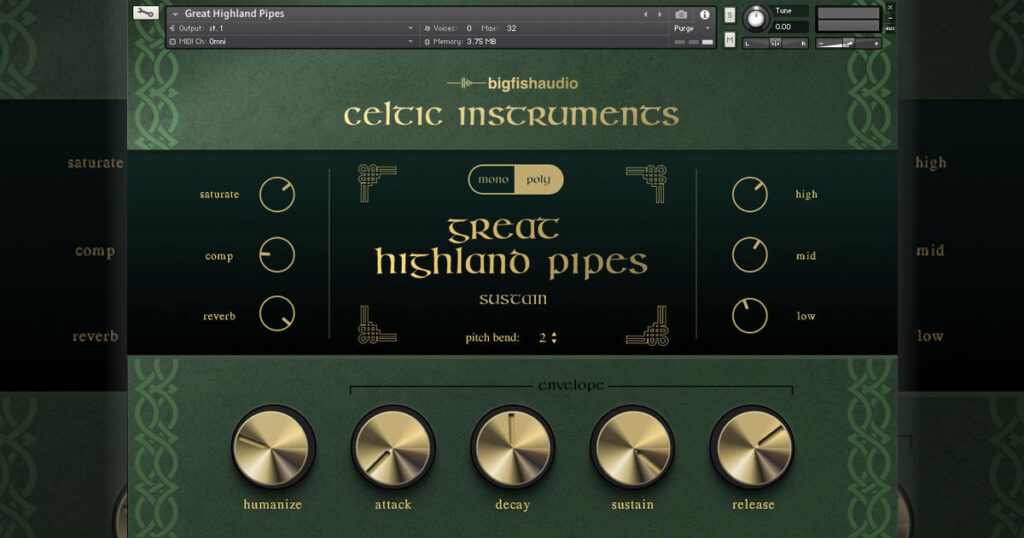
Task: Click the pitch bend value 2
Action: [x=542, y=338]
